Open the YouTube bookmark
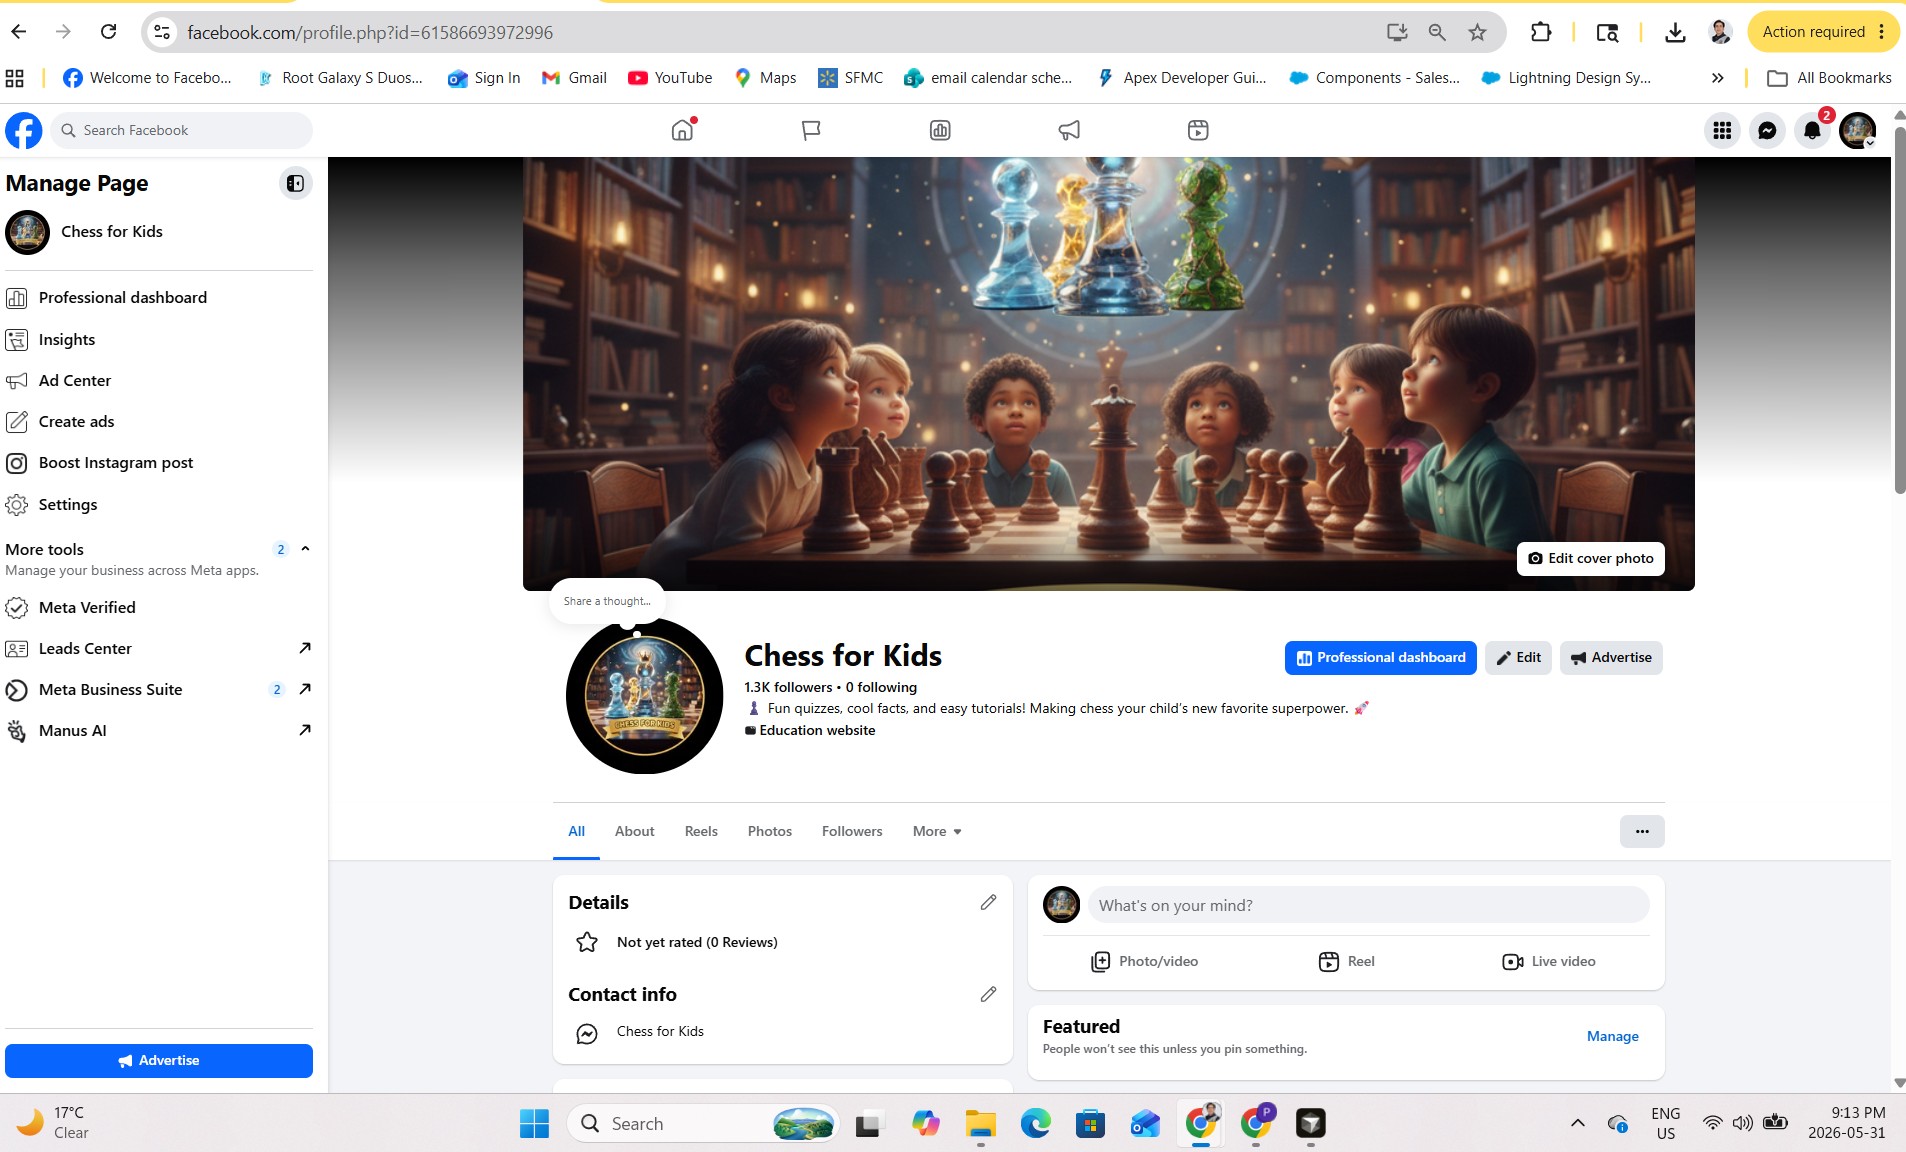 [670, 77]
